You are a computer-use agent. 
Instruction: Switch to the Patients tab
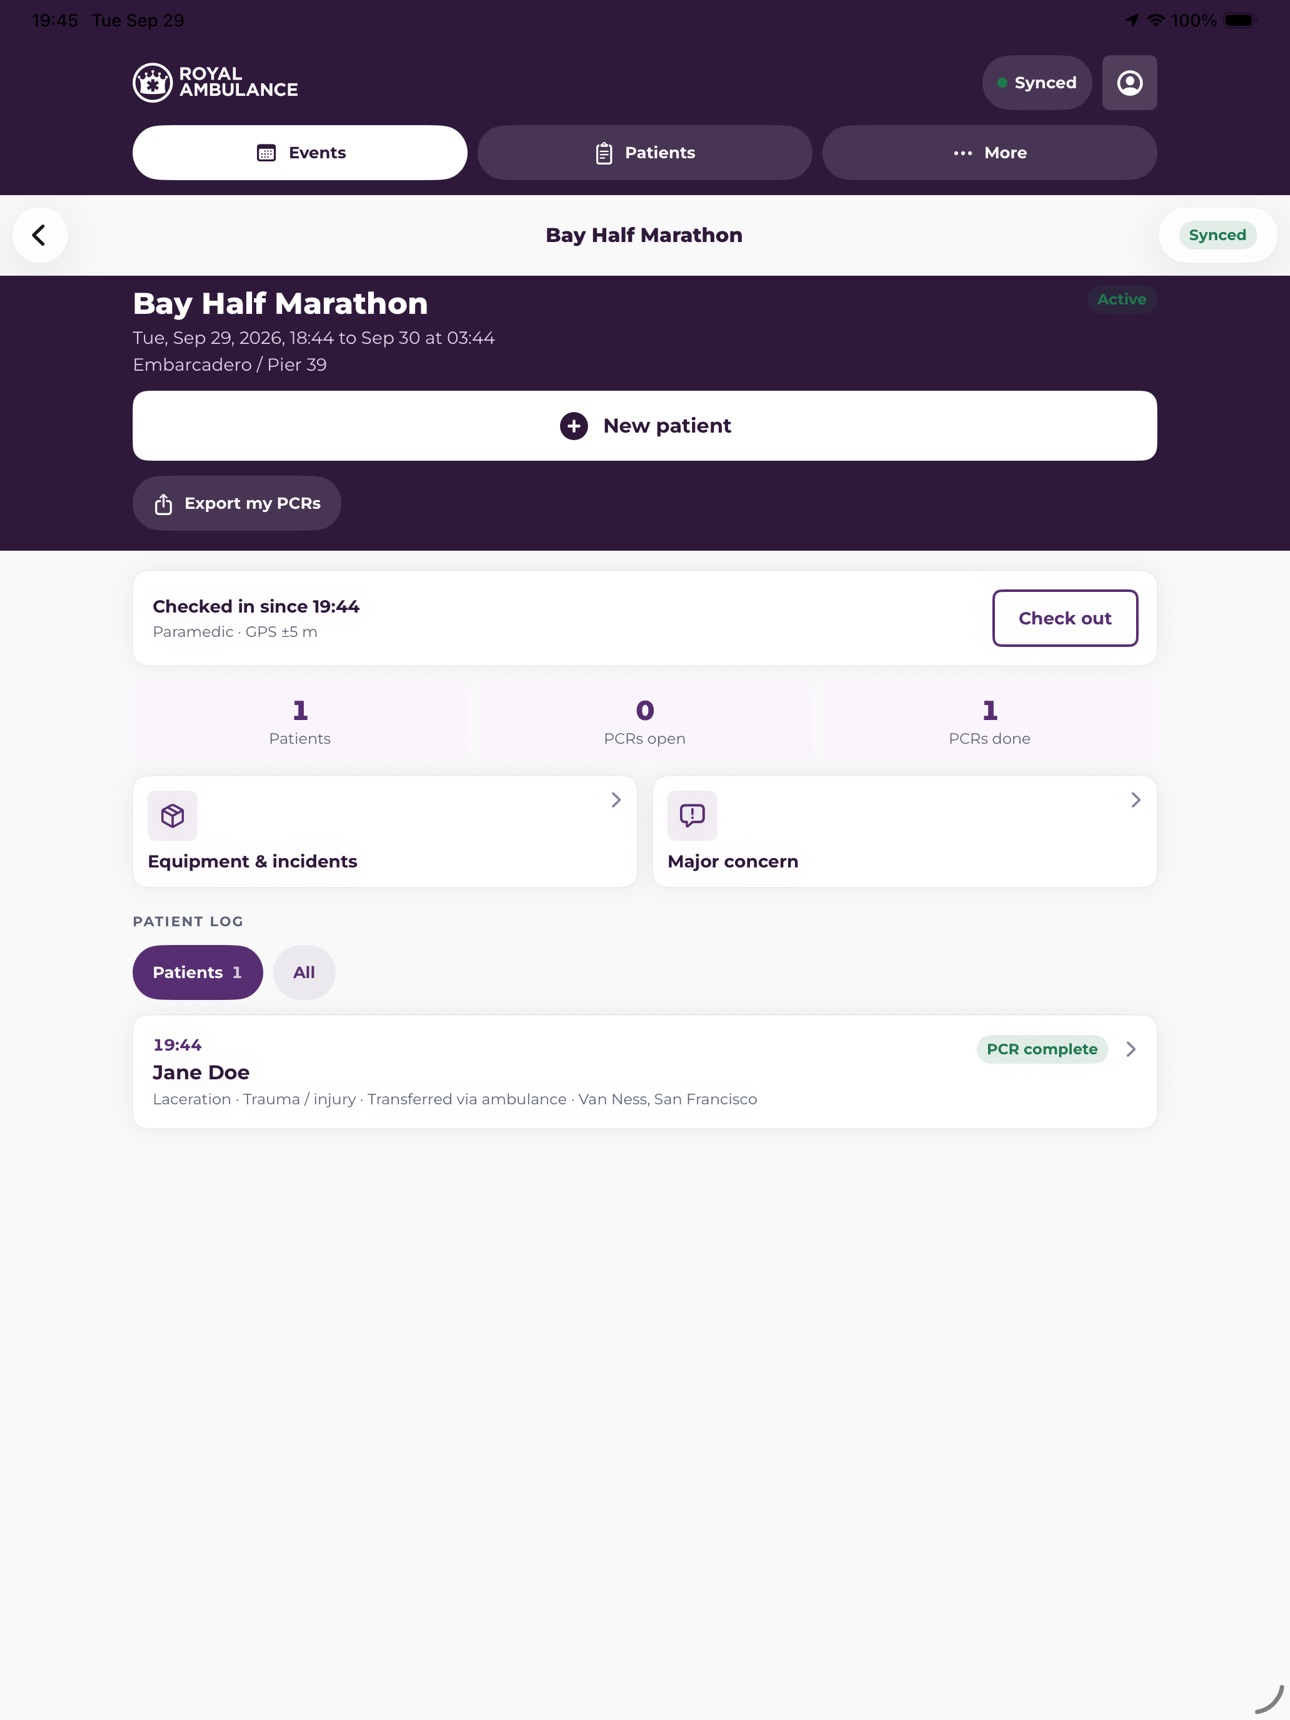click(x=645, y=153)
